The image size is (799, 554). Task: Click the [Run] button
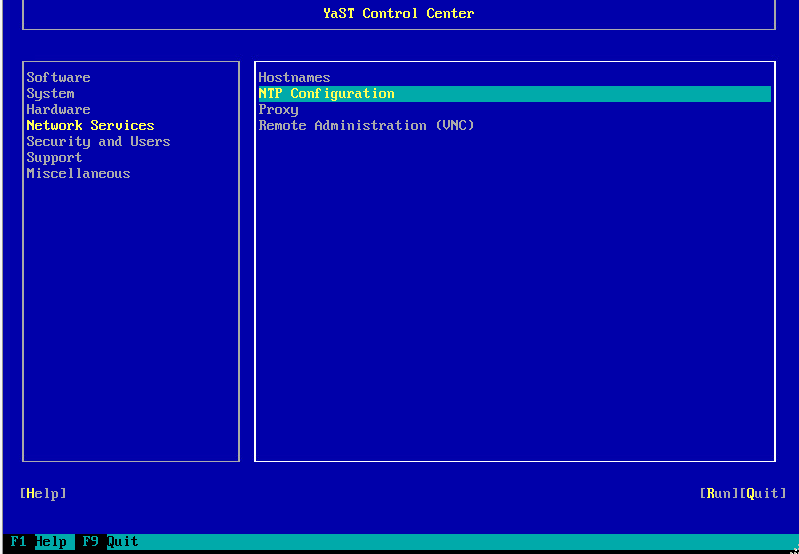[719, 493]
